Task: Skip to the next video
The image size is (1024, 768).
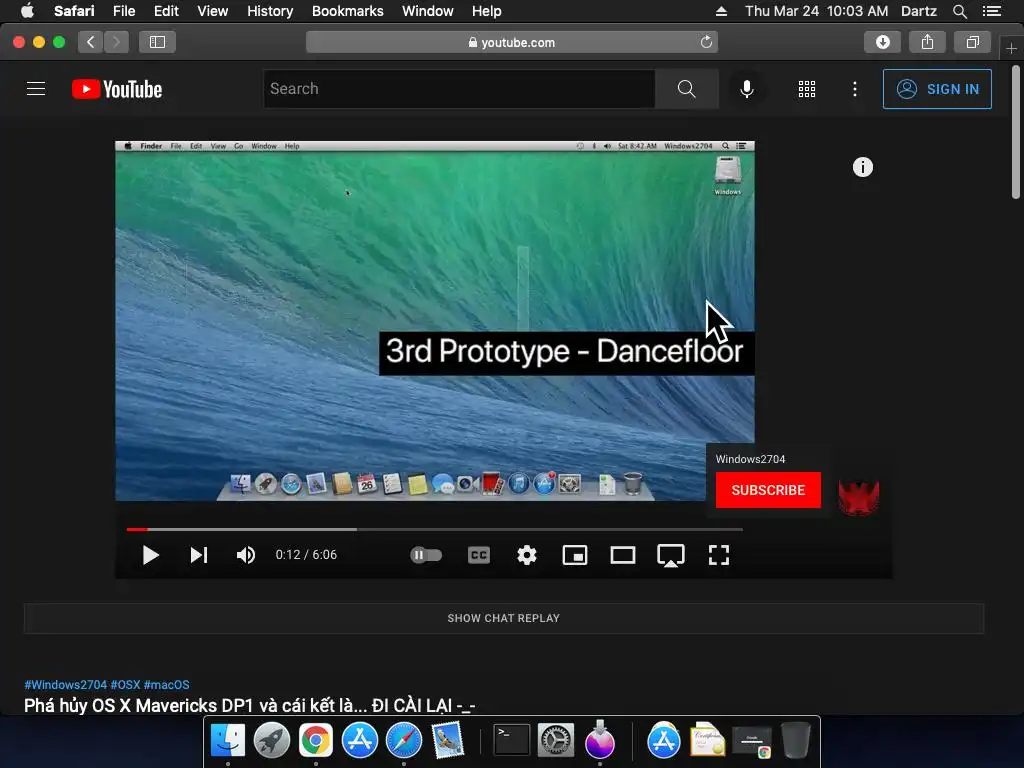Action: [199, 555]
